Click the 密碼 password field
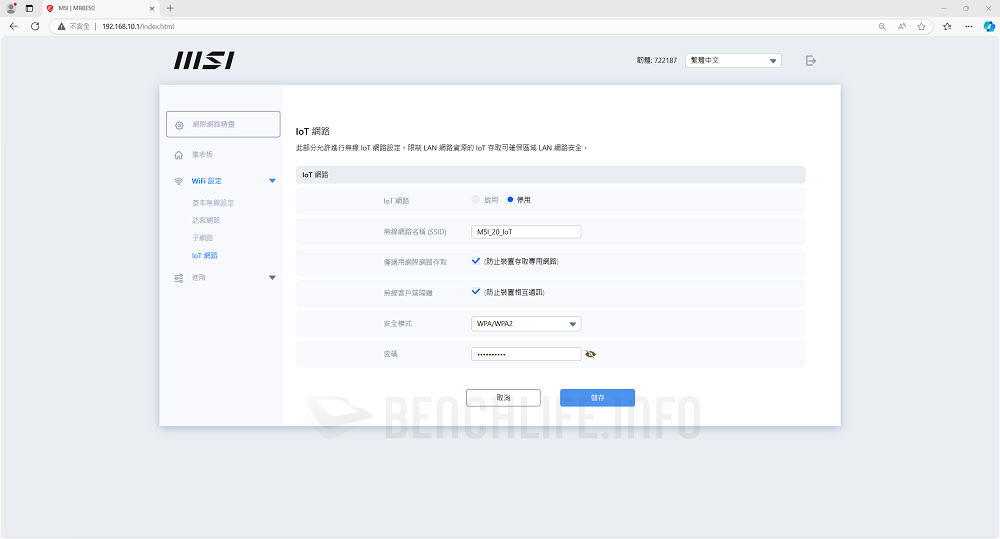Image resolution: width=1000 pixels, height=539 pixels. [526, 354]
